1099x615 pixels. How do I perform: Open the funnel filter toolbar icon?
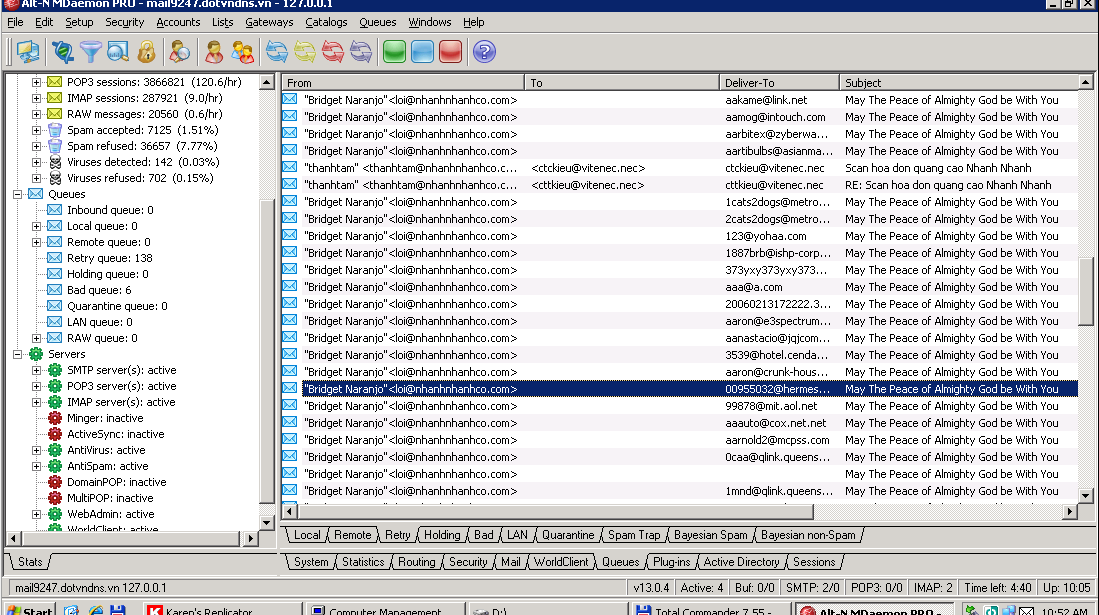click(90, 52)
